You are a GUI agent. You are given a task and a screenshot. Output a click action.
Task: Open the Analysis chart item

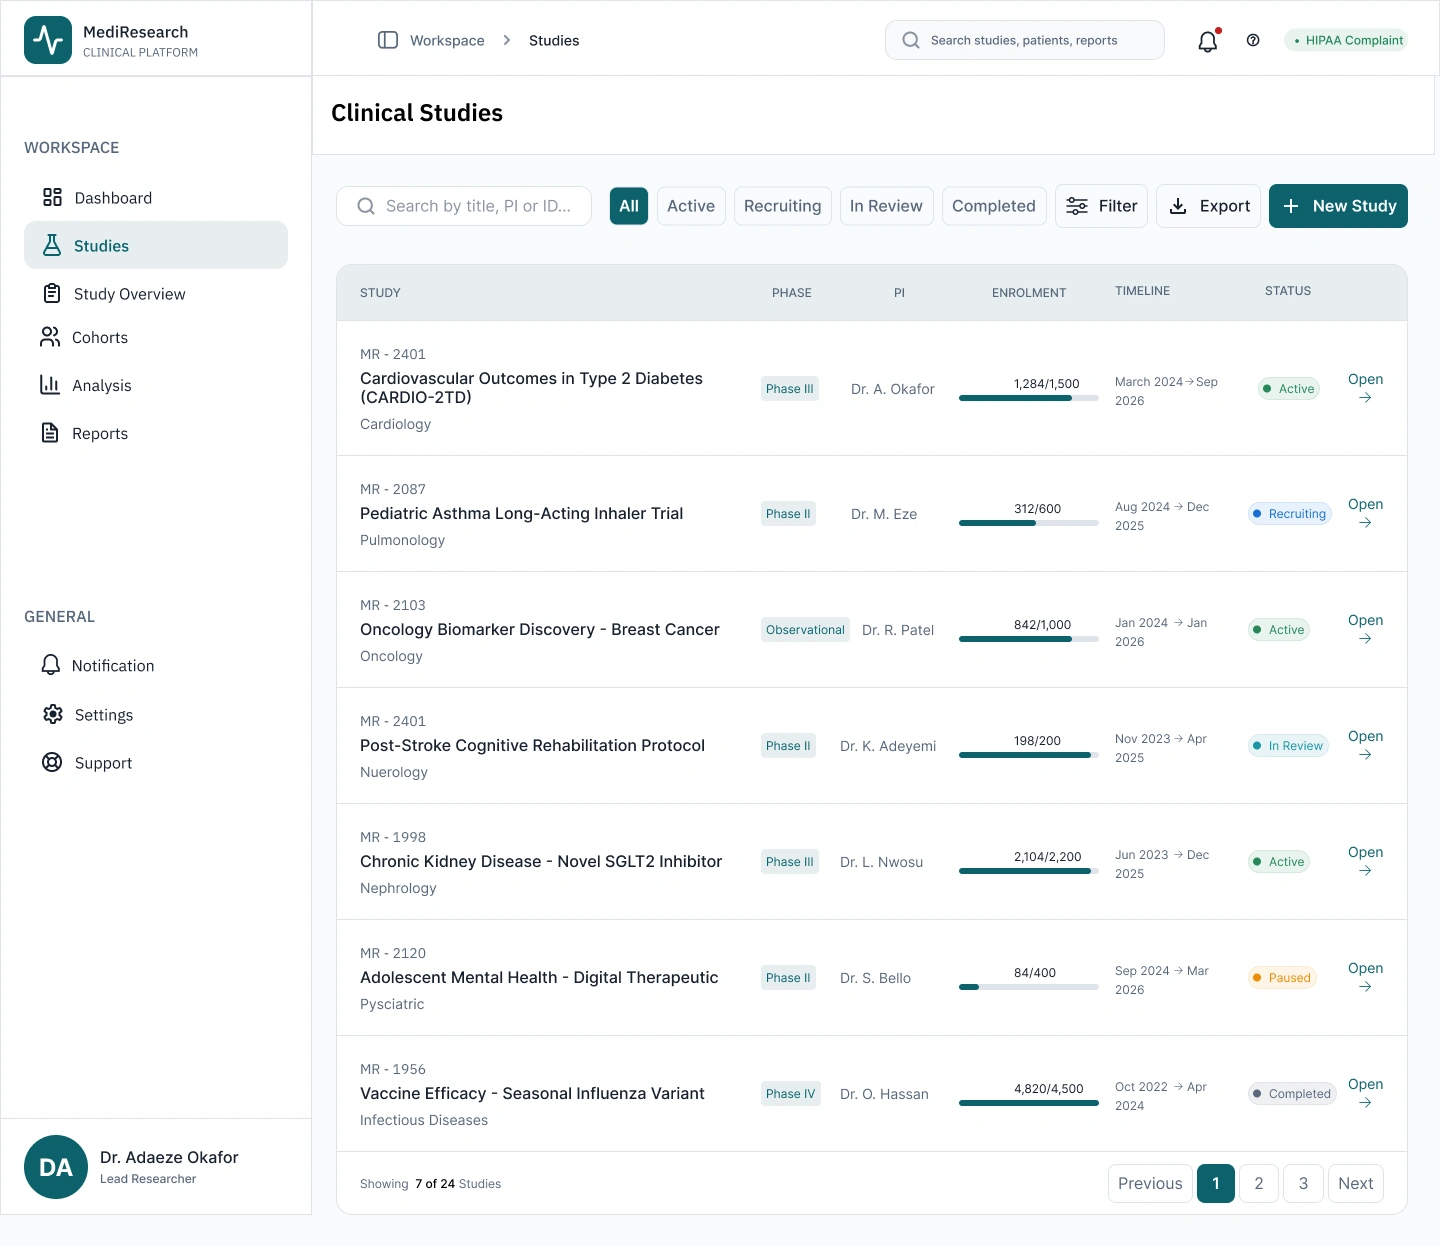coord(156,385)
